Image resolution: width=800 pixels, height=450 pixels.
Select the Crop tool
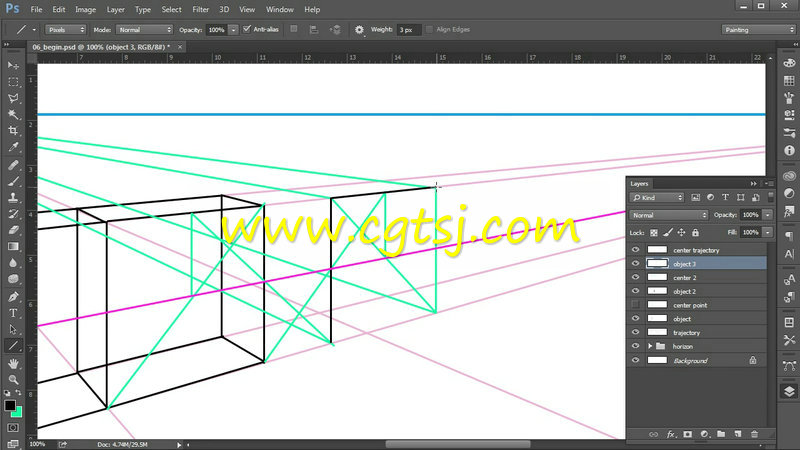(13, 131)
